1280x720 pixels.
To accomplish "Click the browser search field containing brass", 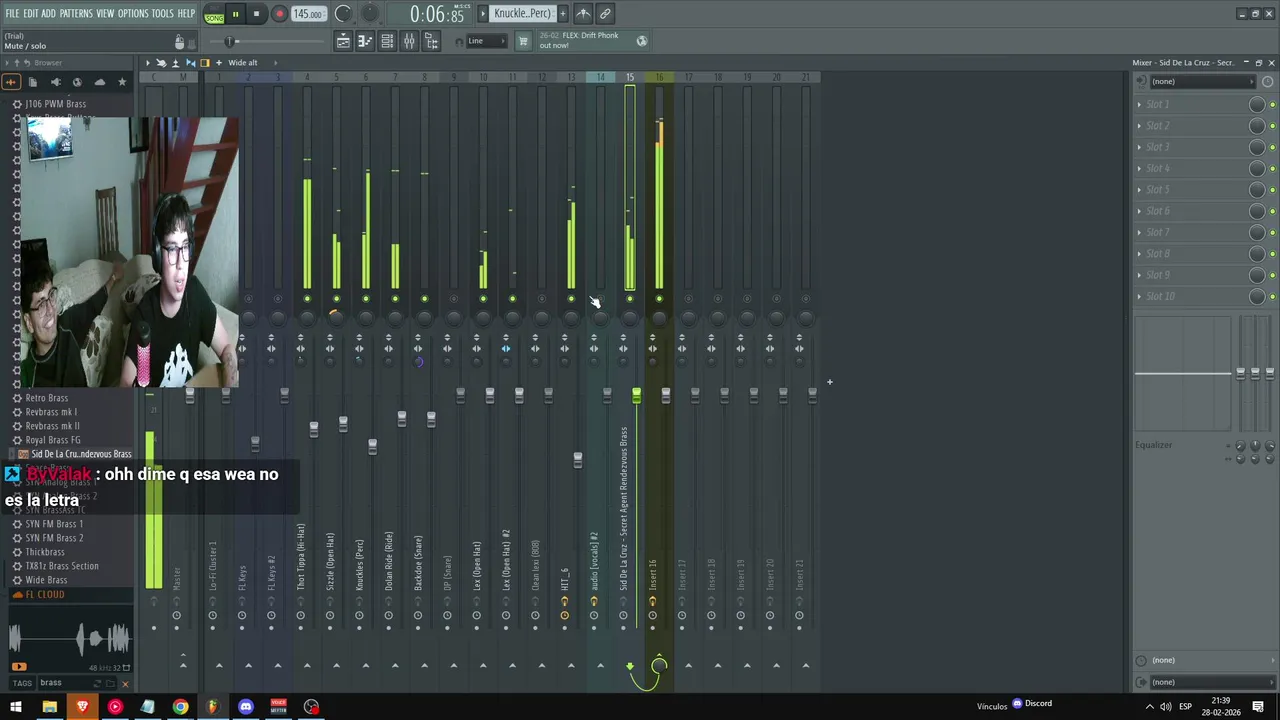I will tap(75, 683).
